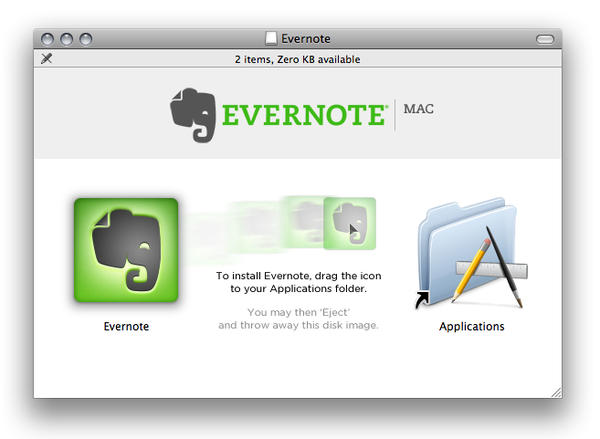Click the "Evernote" window title text
The width and height of the screenshot is (600, 439).
click(x=306, y=39)
